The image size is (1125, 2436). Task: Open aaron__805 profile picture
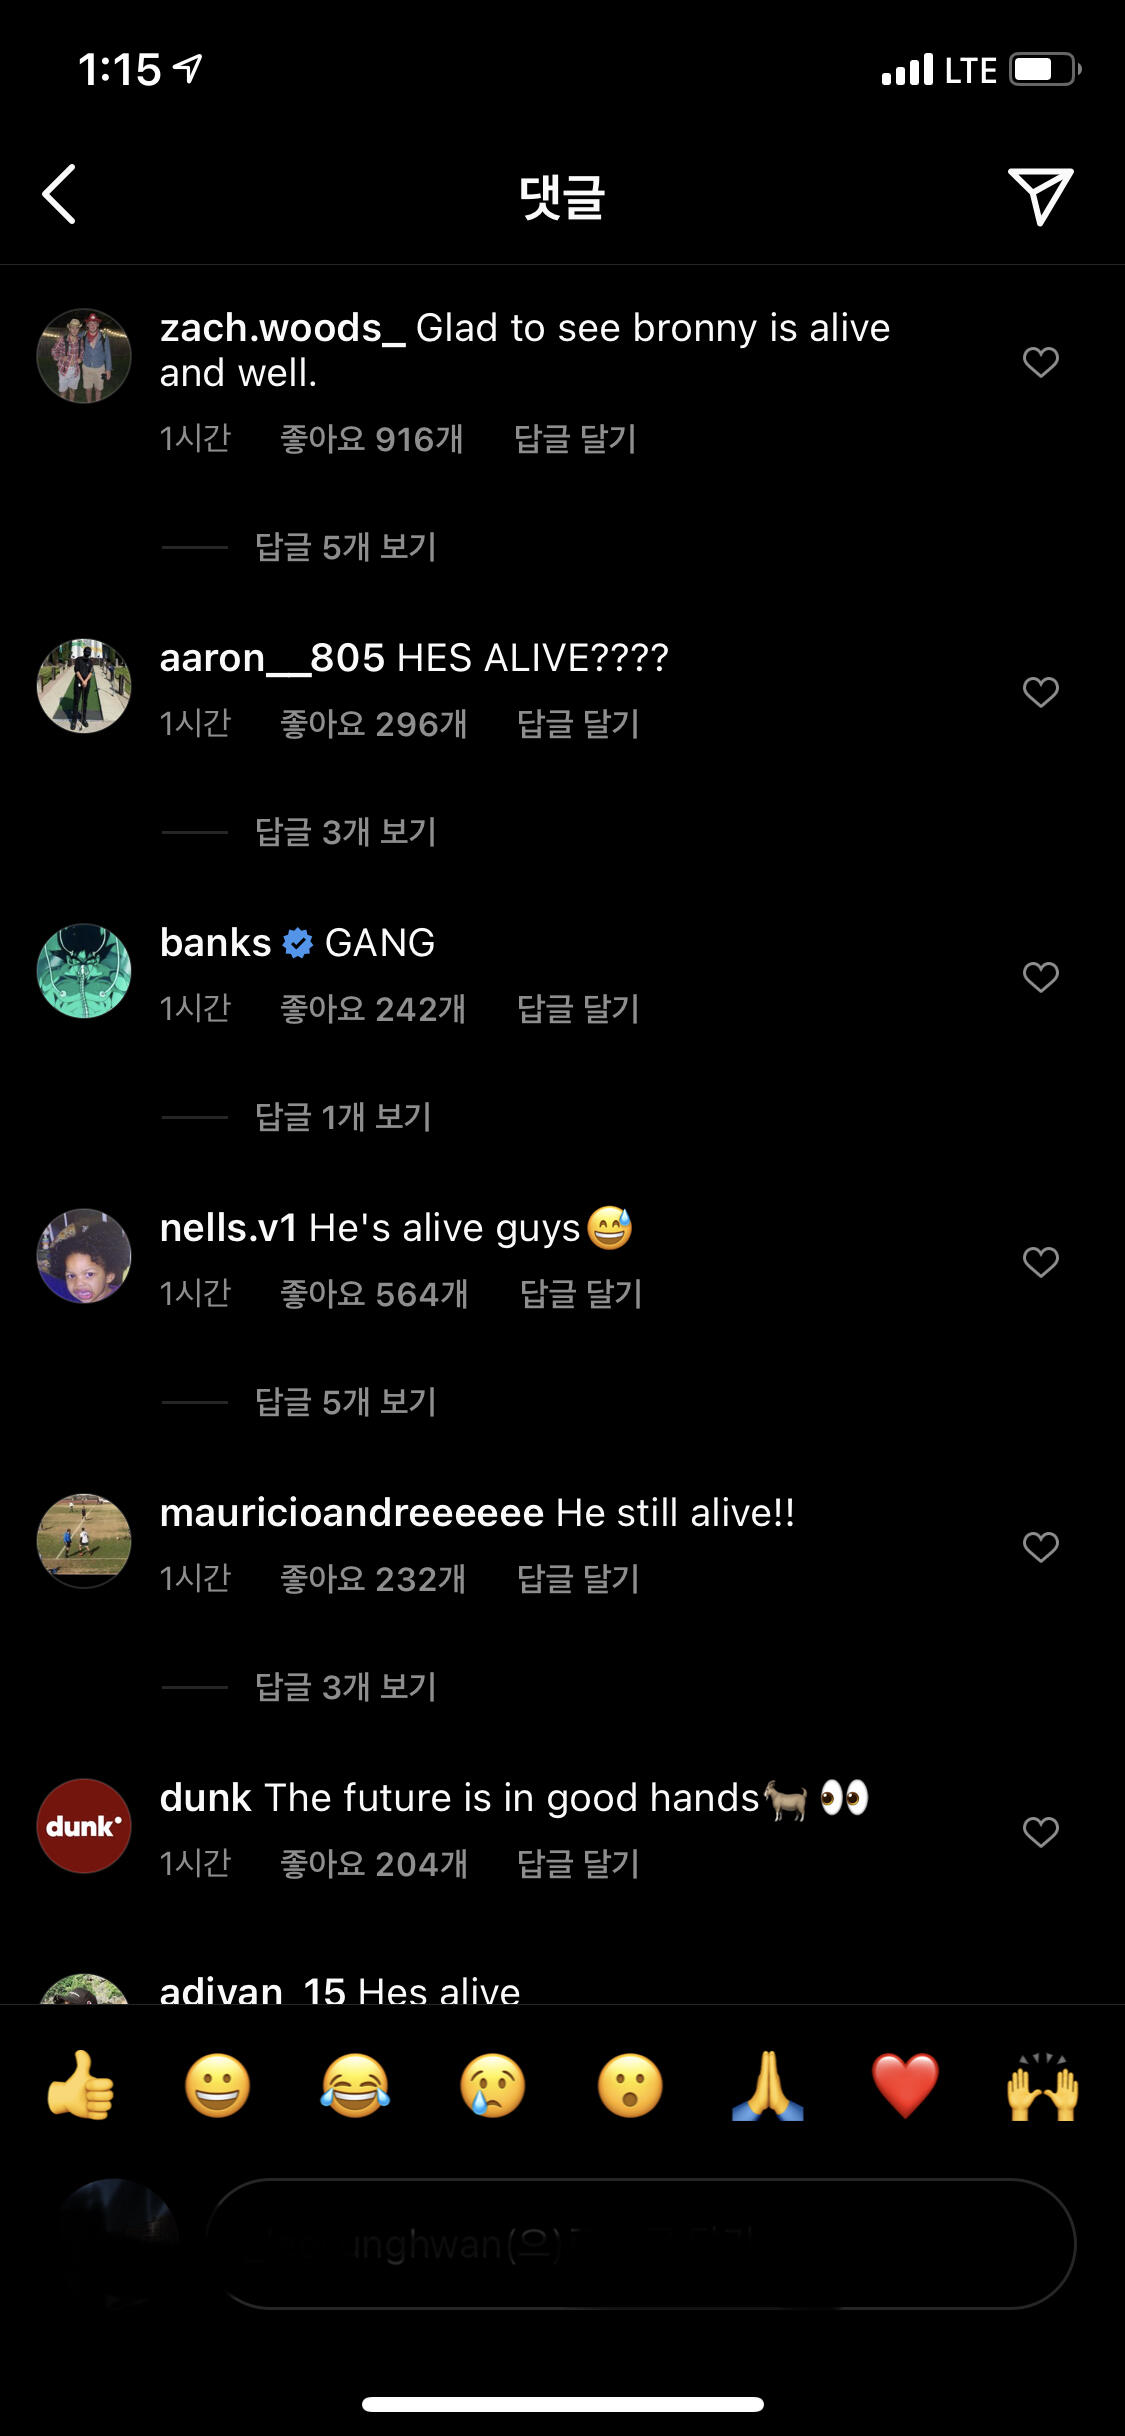pyautogui.click(x=84, y=686)
